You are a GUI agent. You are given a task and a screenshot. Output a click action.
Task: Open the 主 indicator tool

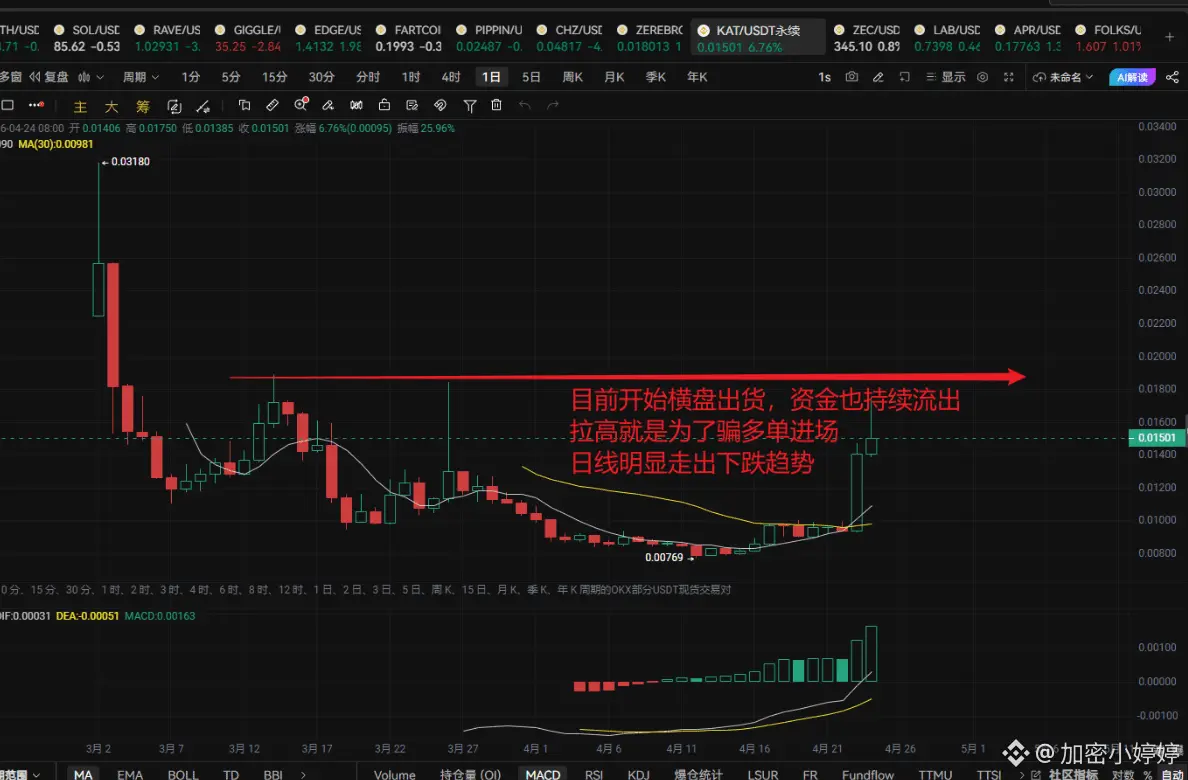click(x=80, y=106)
